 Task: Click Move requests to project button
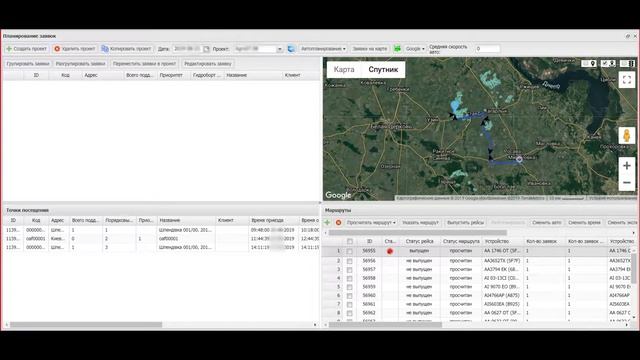[144, 64]
